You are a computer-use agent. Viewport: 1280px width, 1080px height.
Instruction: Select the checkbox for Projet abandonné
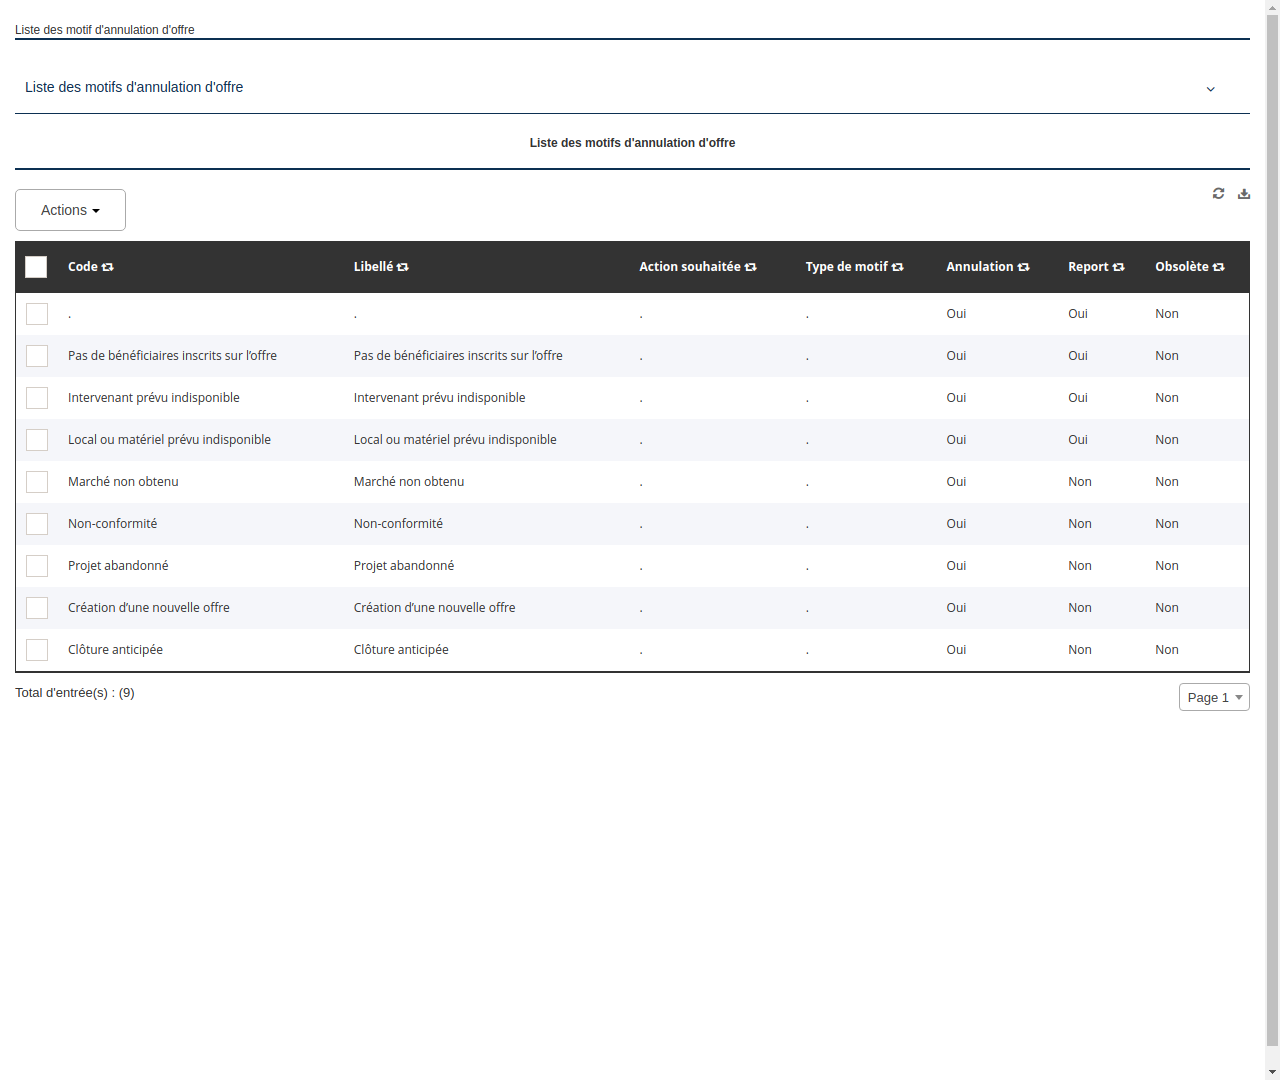point(37,565)
